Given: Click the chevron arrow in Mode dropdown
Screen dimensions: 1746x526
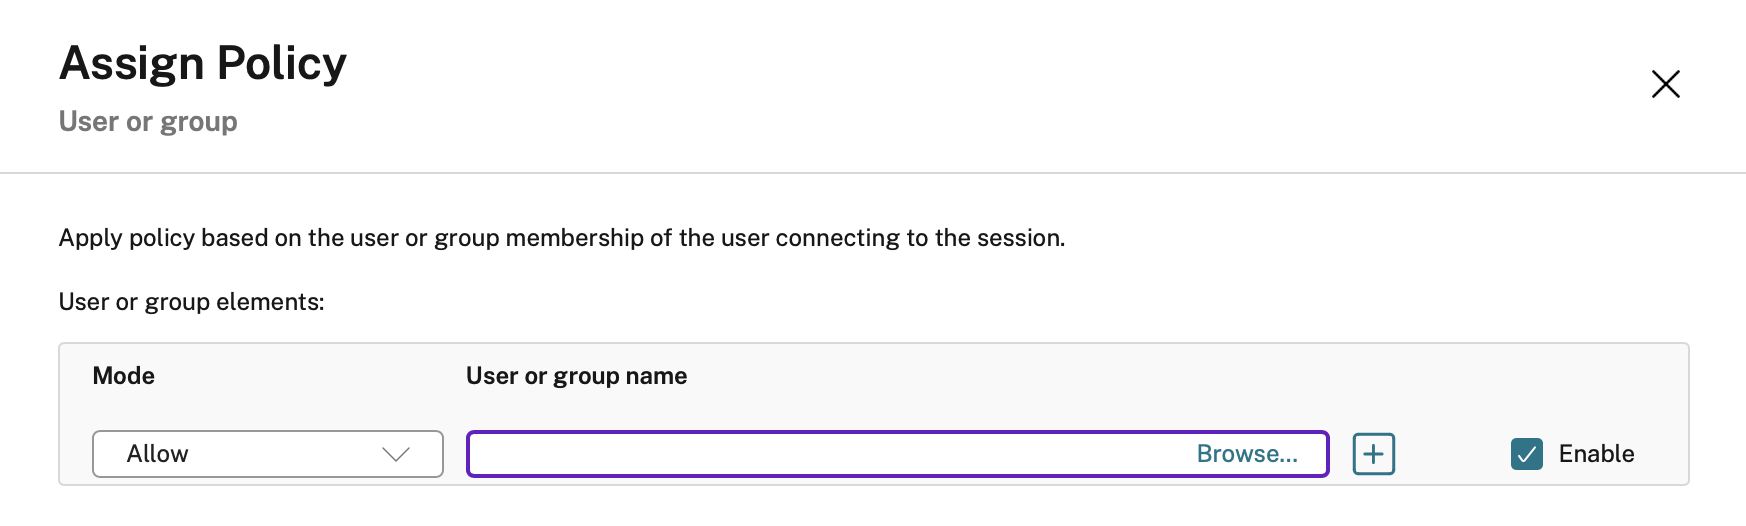Looking at the screenshot, I should tap(396, 454).
